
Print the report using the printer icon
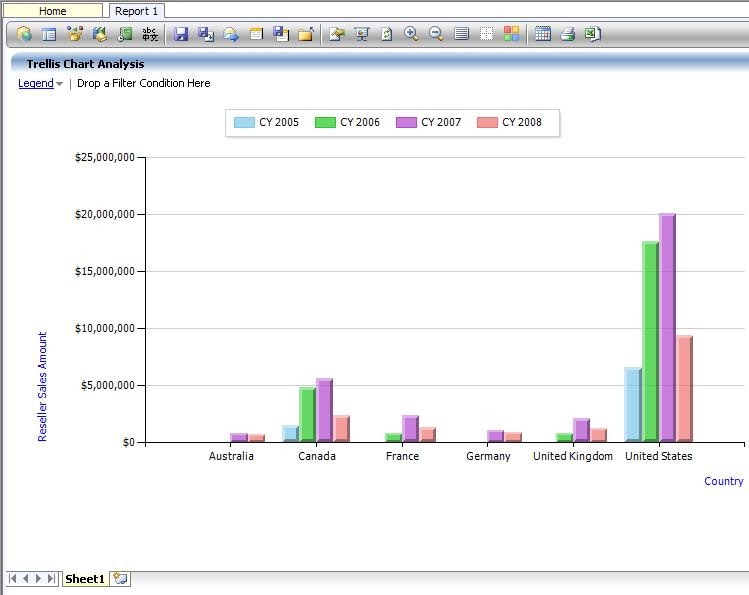pyautogui.click(x=567, y=34)
